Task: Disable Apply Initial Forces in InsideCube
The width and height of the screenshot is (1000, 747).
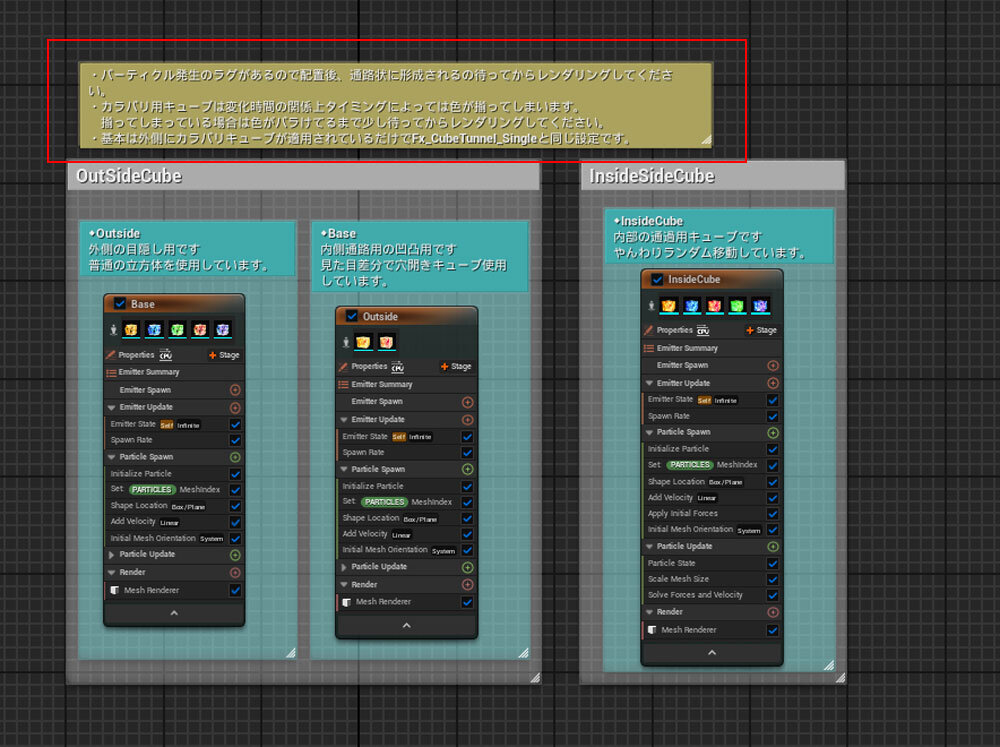Action: click(773, 514)
